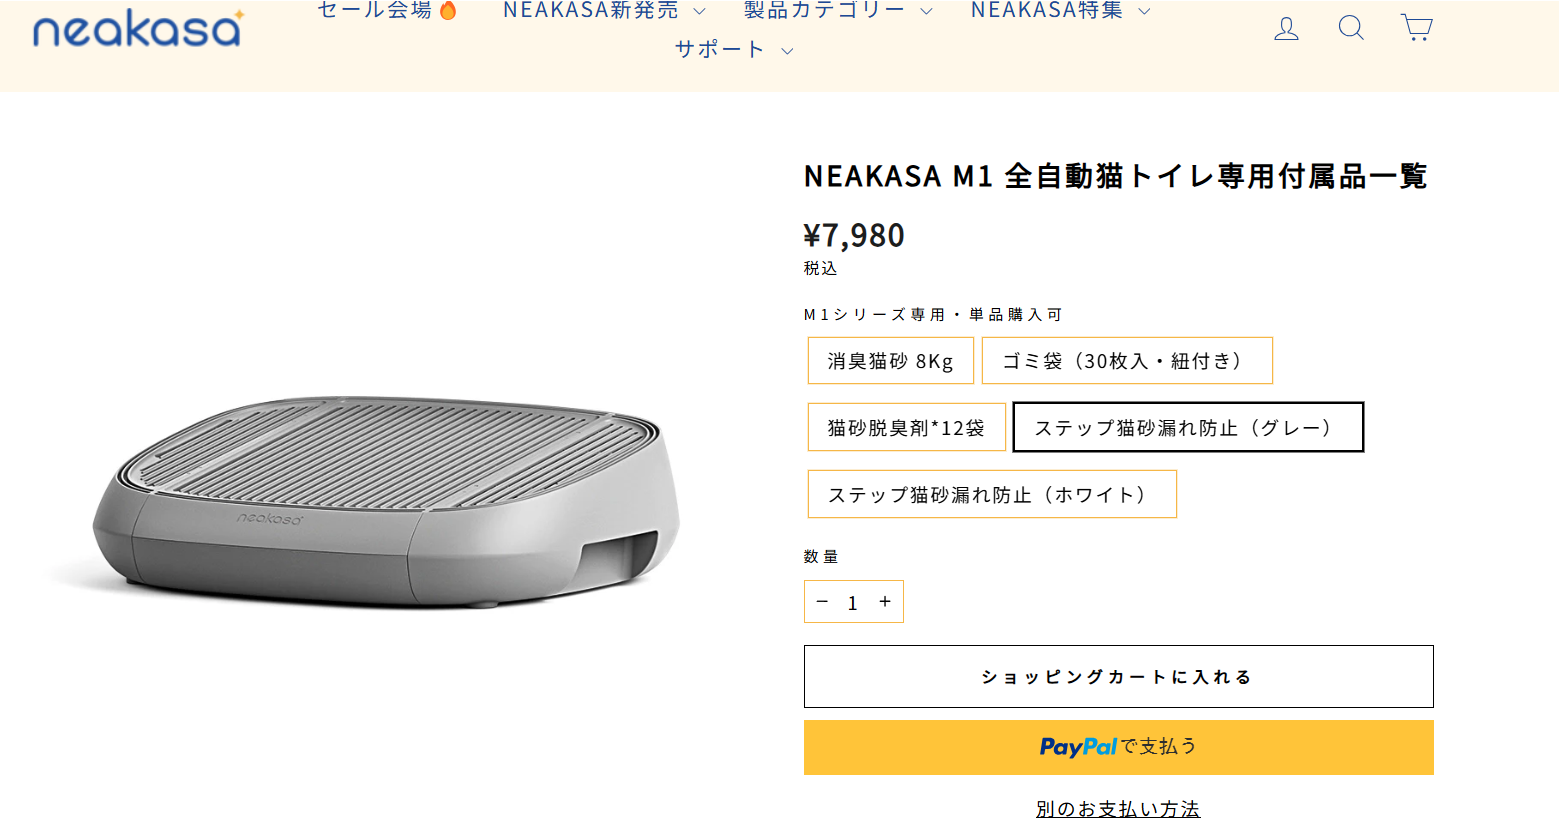View the shopping cart

[x=1416, y=28]
